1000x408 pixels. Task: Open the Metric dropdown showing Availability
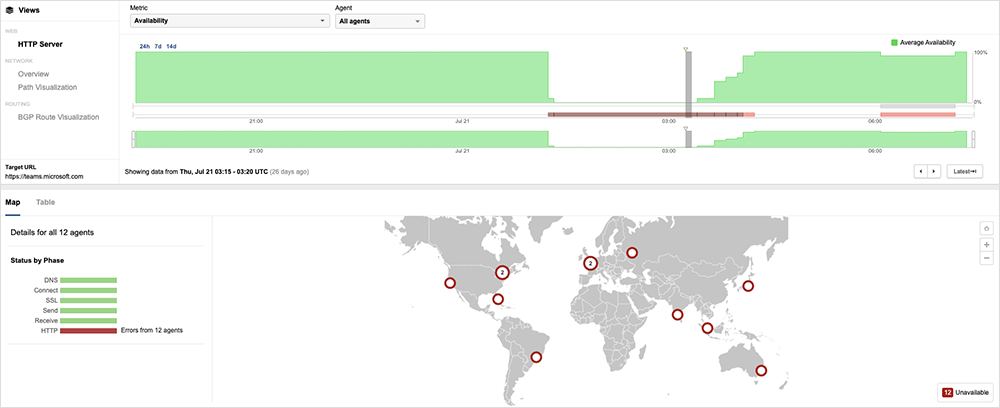229,21
